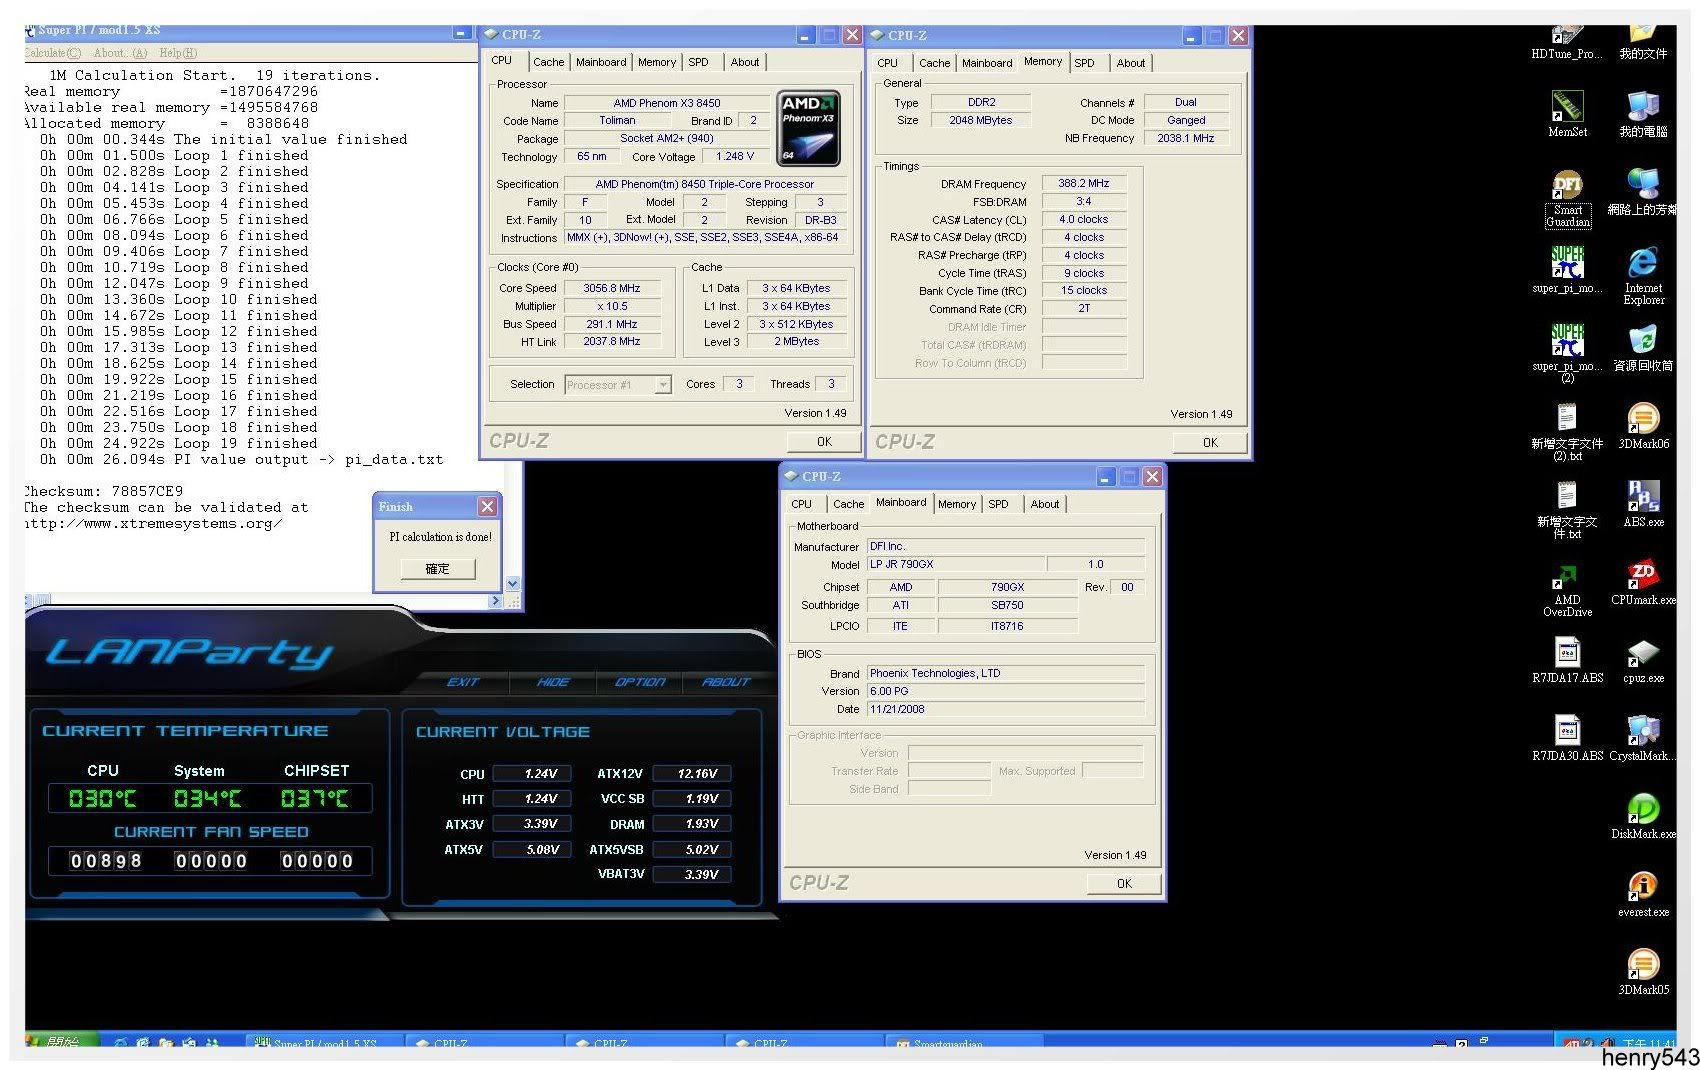Screen dimensions: 1700x1070
Task: Launch the CPUmark.exe desktop icon
Action: point(1643,576)
